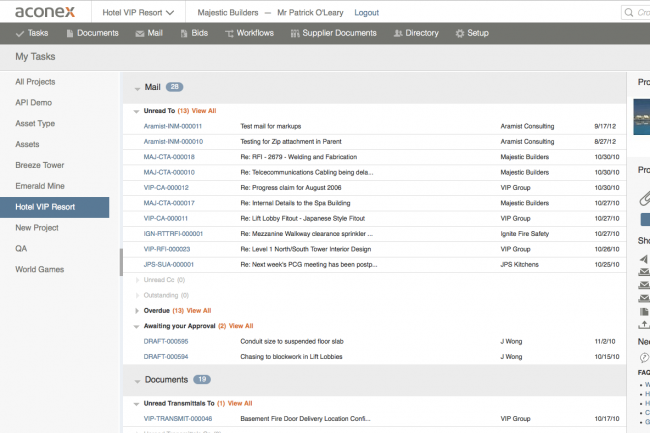Open mail MAJ-CTA-000018
Screen dimensions: 650x433
(169, 157)
